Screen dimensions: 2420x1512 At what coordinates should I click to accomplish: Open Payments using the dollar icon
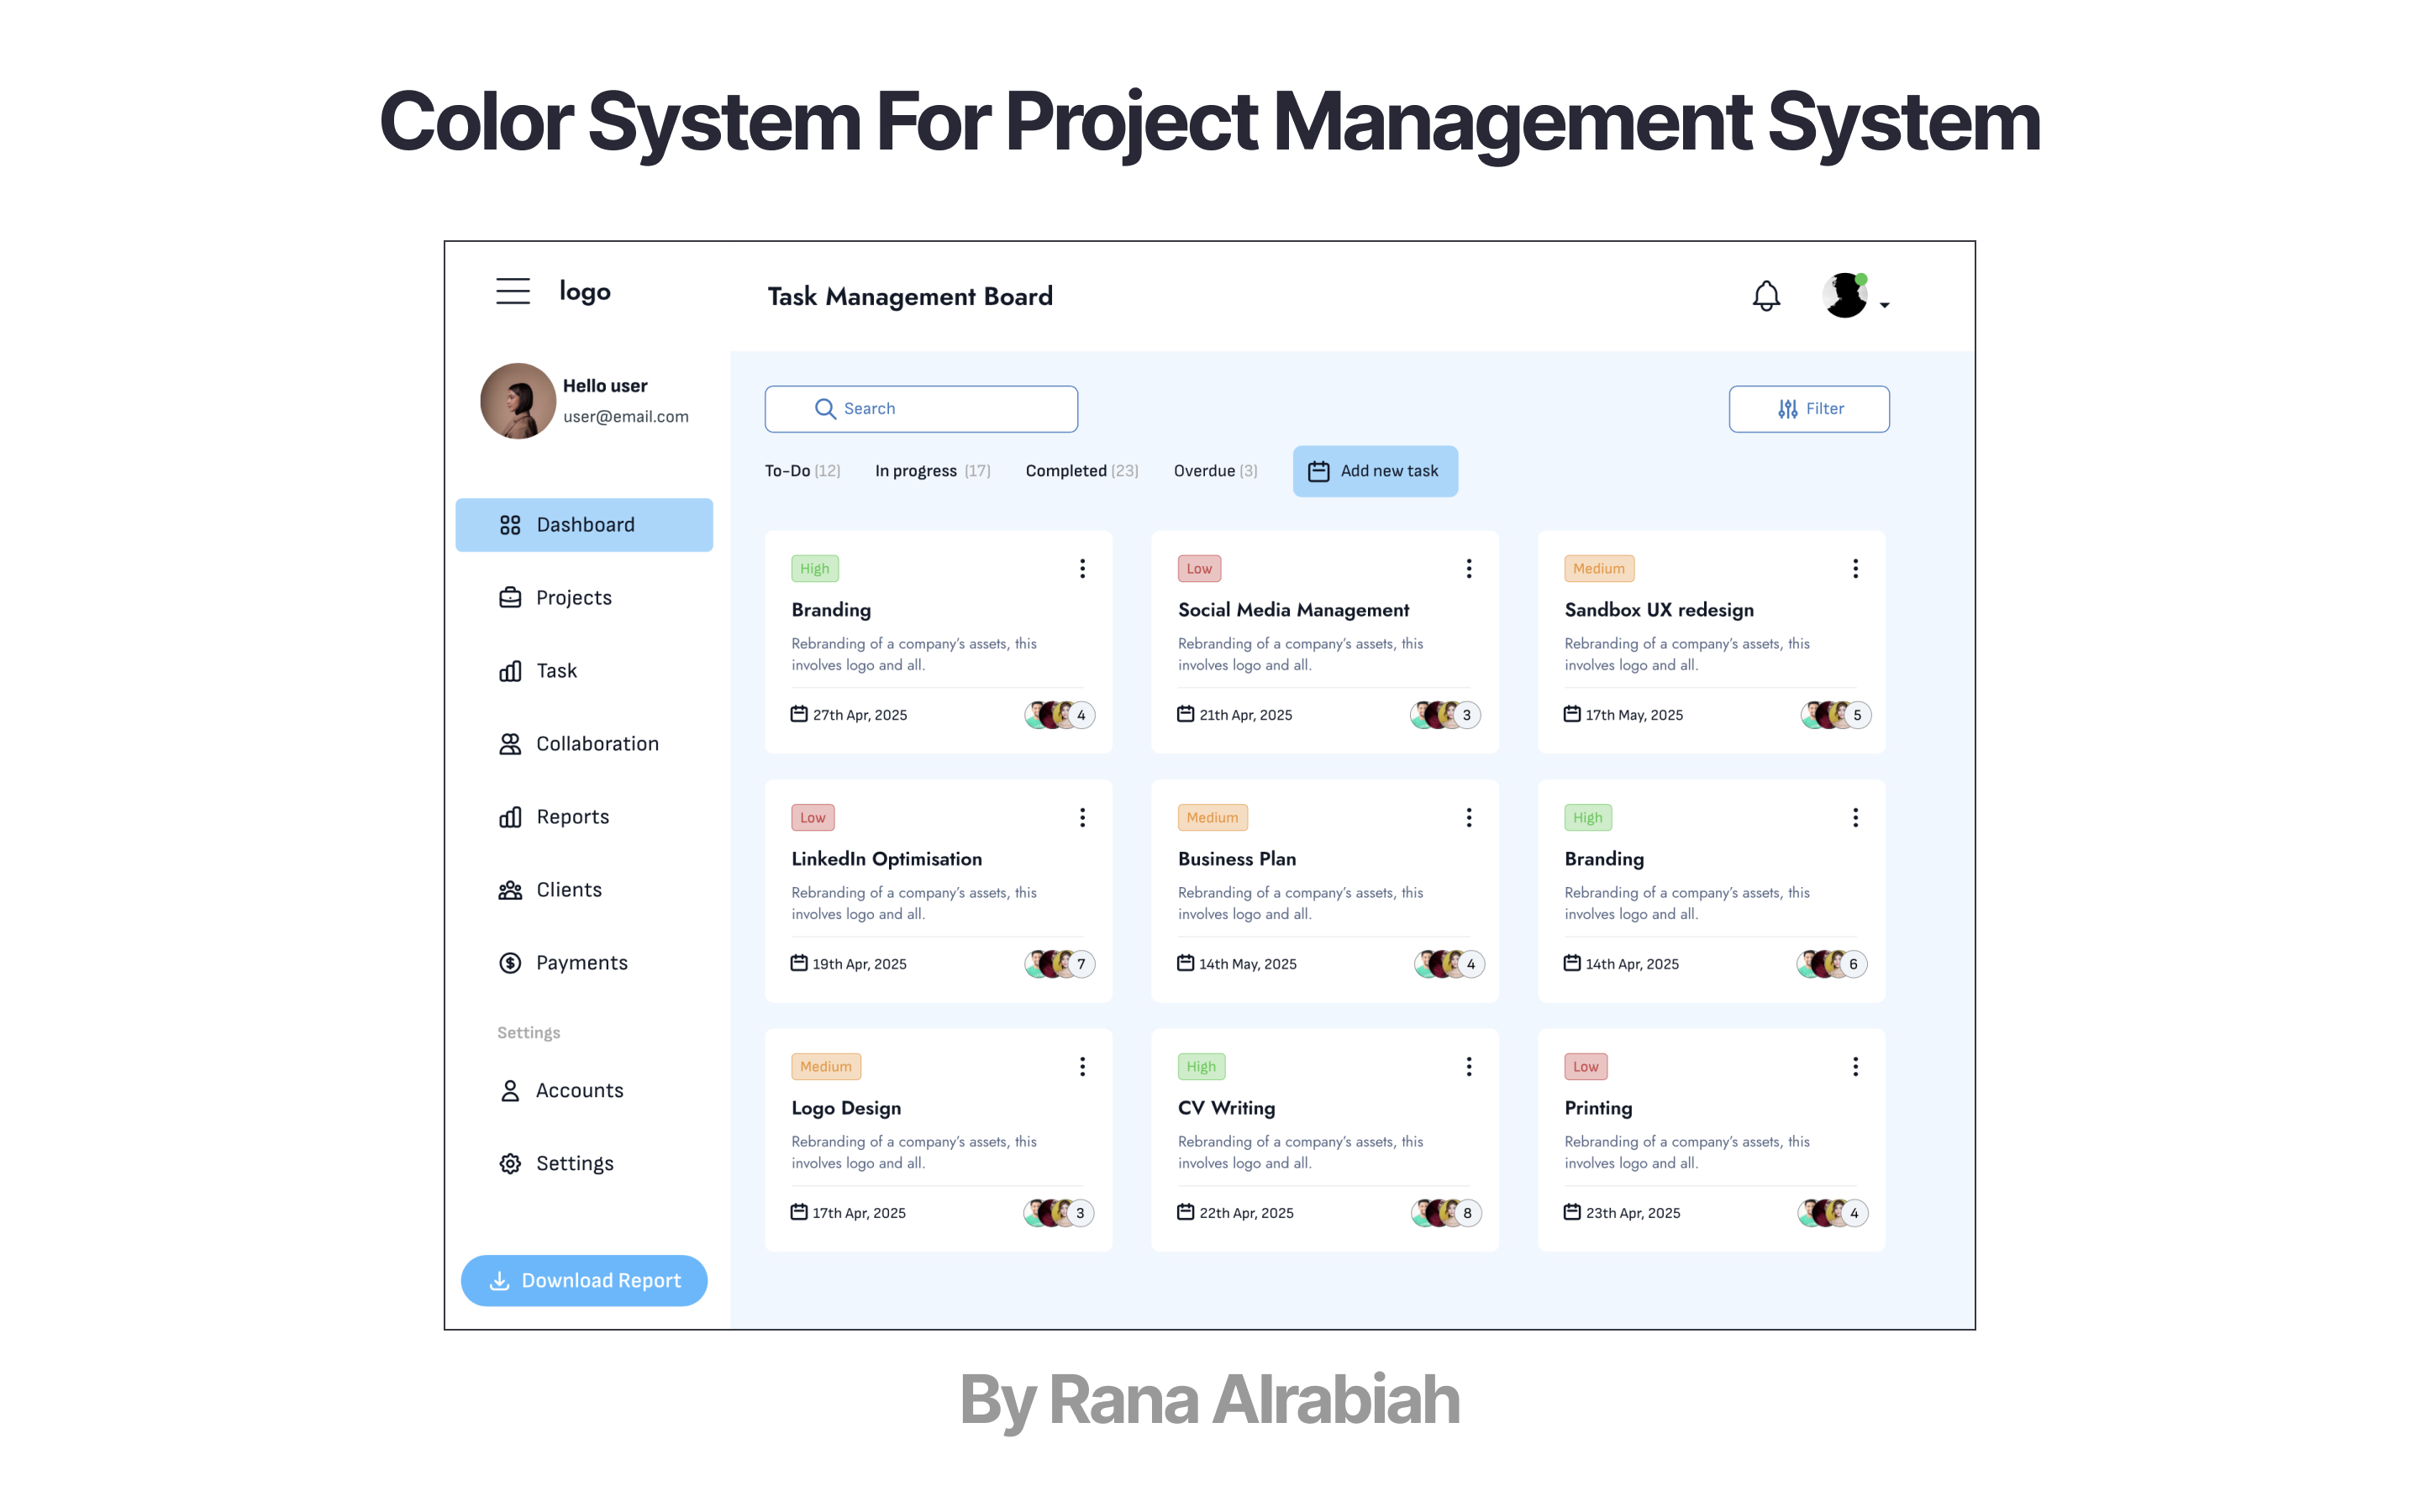pyautogui.click(x=509, y=962)
